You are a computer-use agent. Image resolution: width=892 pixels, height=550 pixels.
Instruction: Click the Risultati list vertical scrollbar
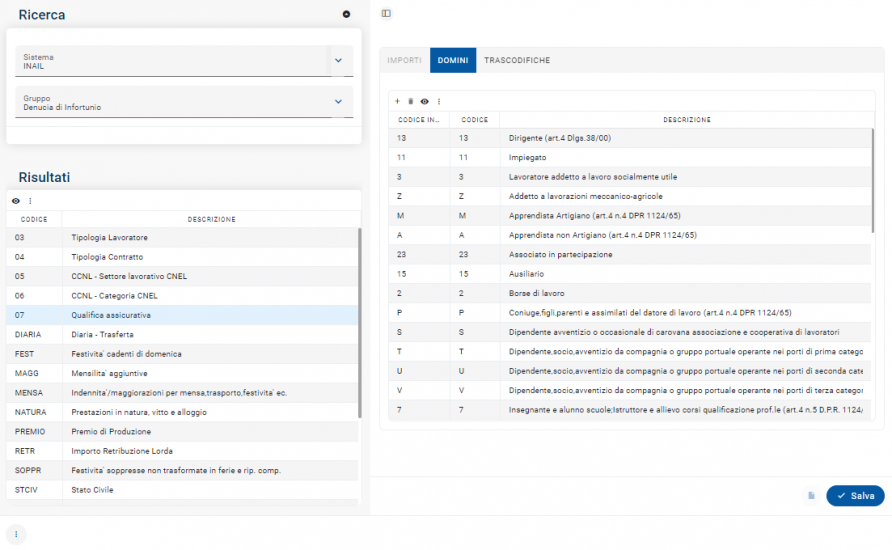point(360,320)
